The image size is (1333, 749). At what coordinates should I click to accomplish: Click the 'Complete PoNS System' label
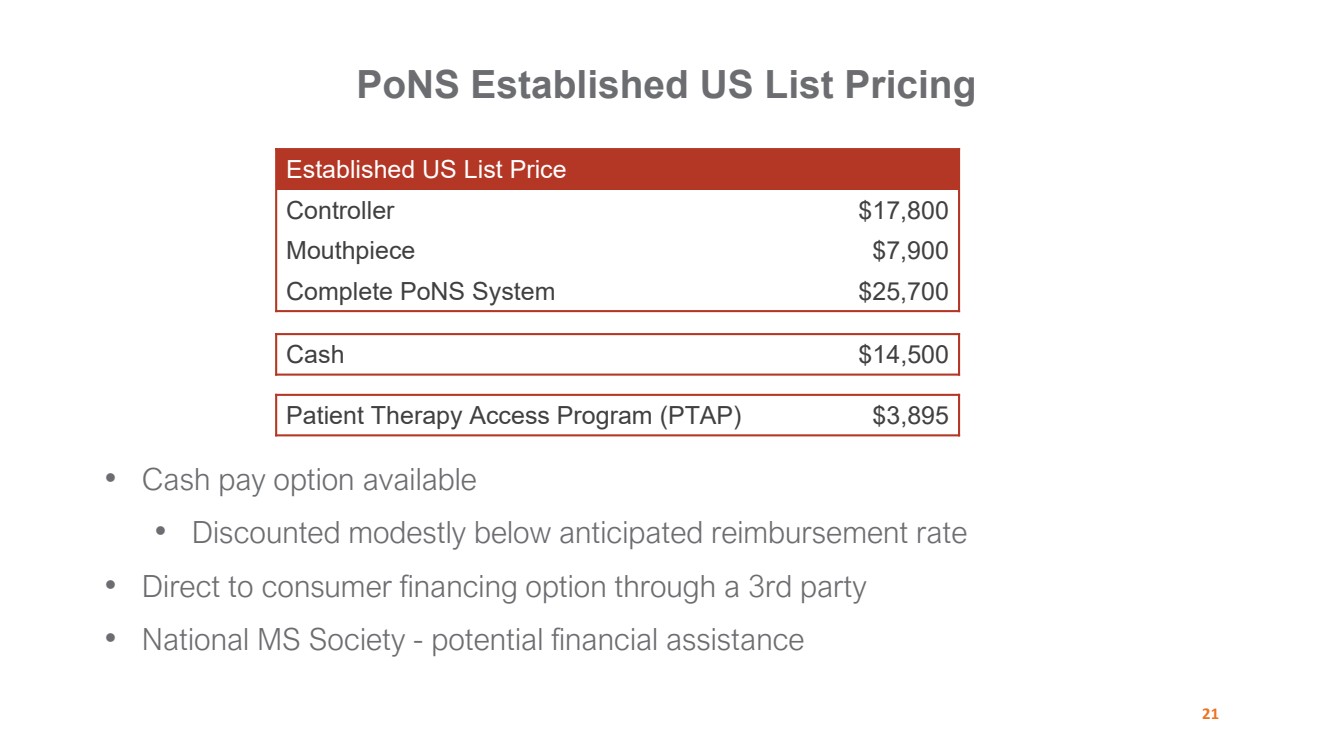point(420,292)
